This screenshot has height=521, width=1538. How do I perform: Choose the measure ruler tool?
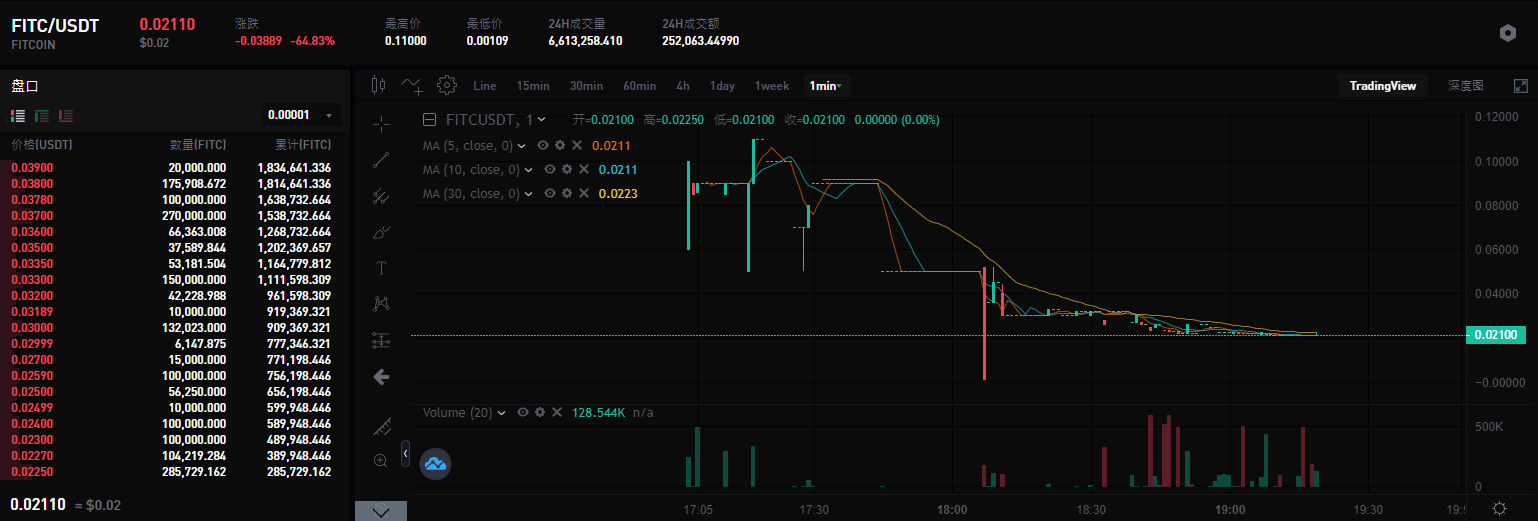381,427
